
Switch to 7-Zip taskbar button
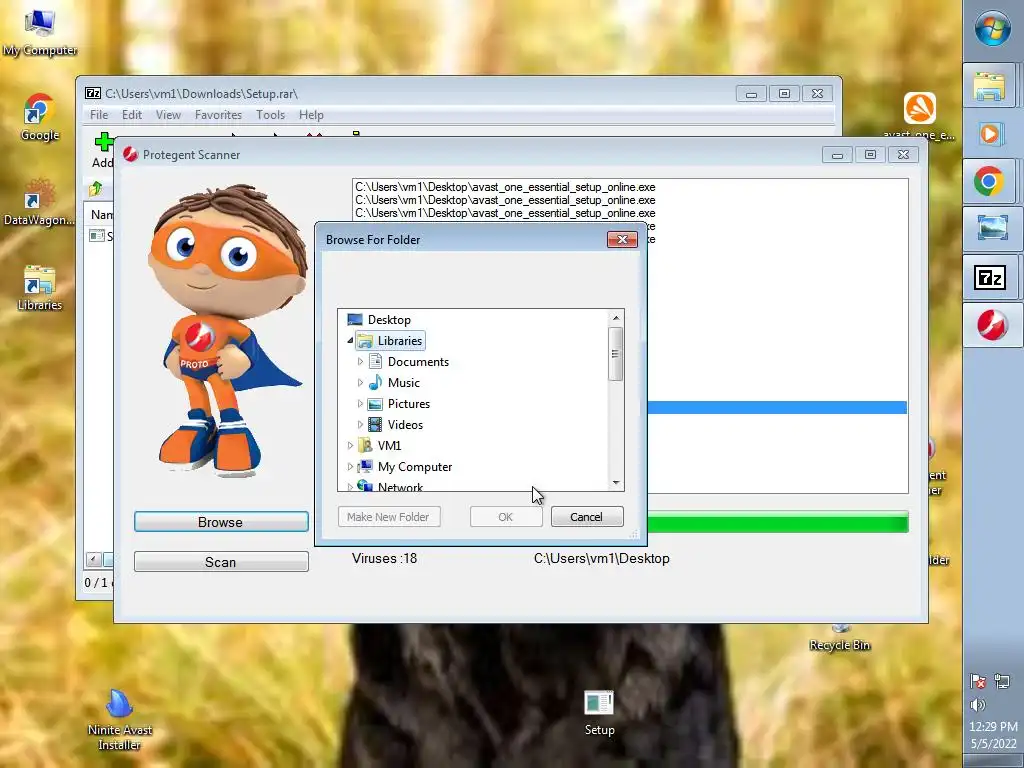[991, 278]
